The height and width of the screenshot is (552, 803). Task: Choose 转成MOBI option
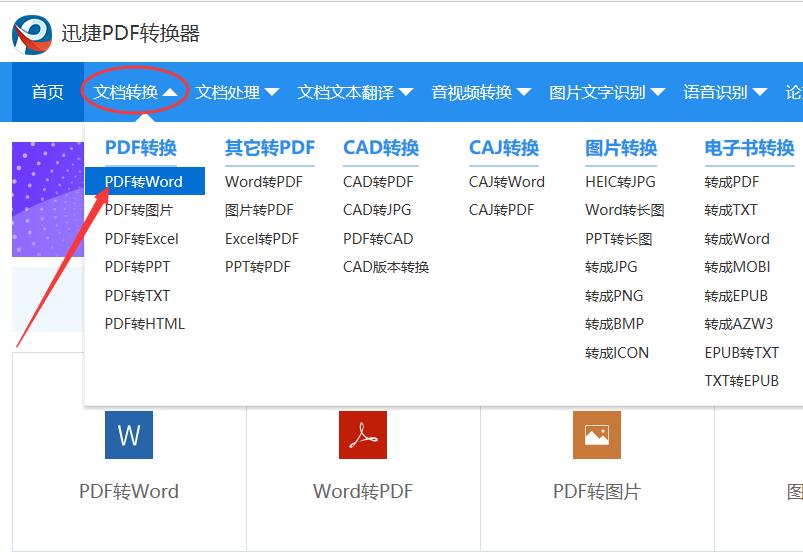click(x=737, y=267)
